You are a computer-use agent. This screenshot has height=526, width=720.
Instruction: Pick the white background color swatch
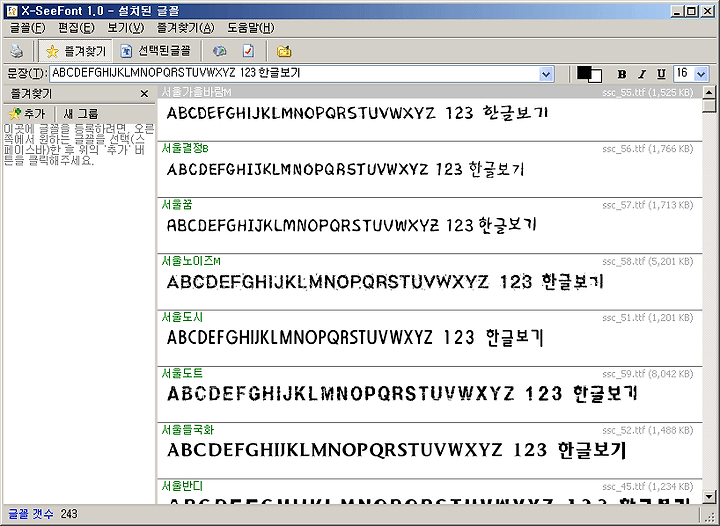[596, 77]
